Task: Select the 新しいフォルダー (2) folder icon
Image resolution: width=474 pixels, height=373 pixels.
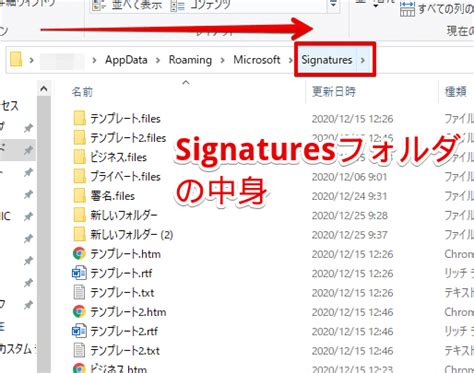Action: point(79,234)
